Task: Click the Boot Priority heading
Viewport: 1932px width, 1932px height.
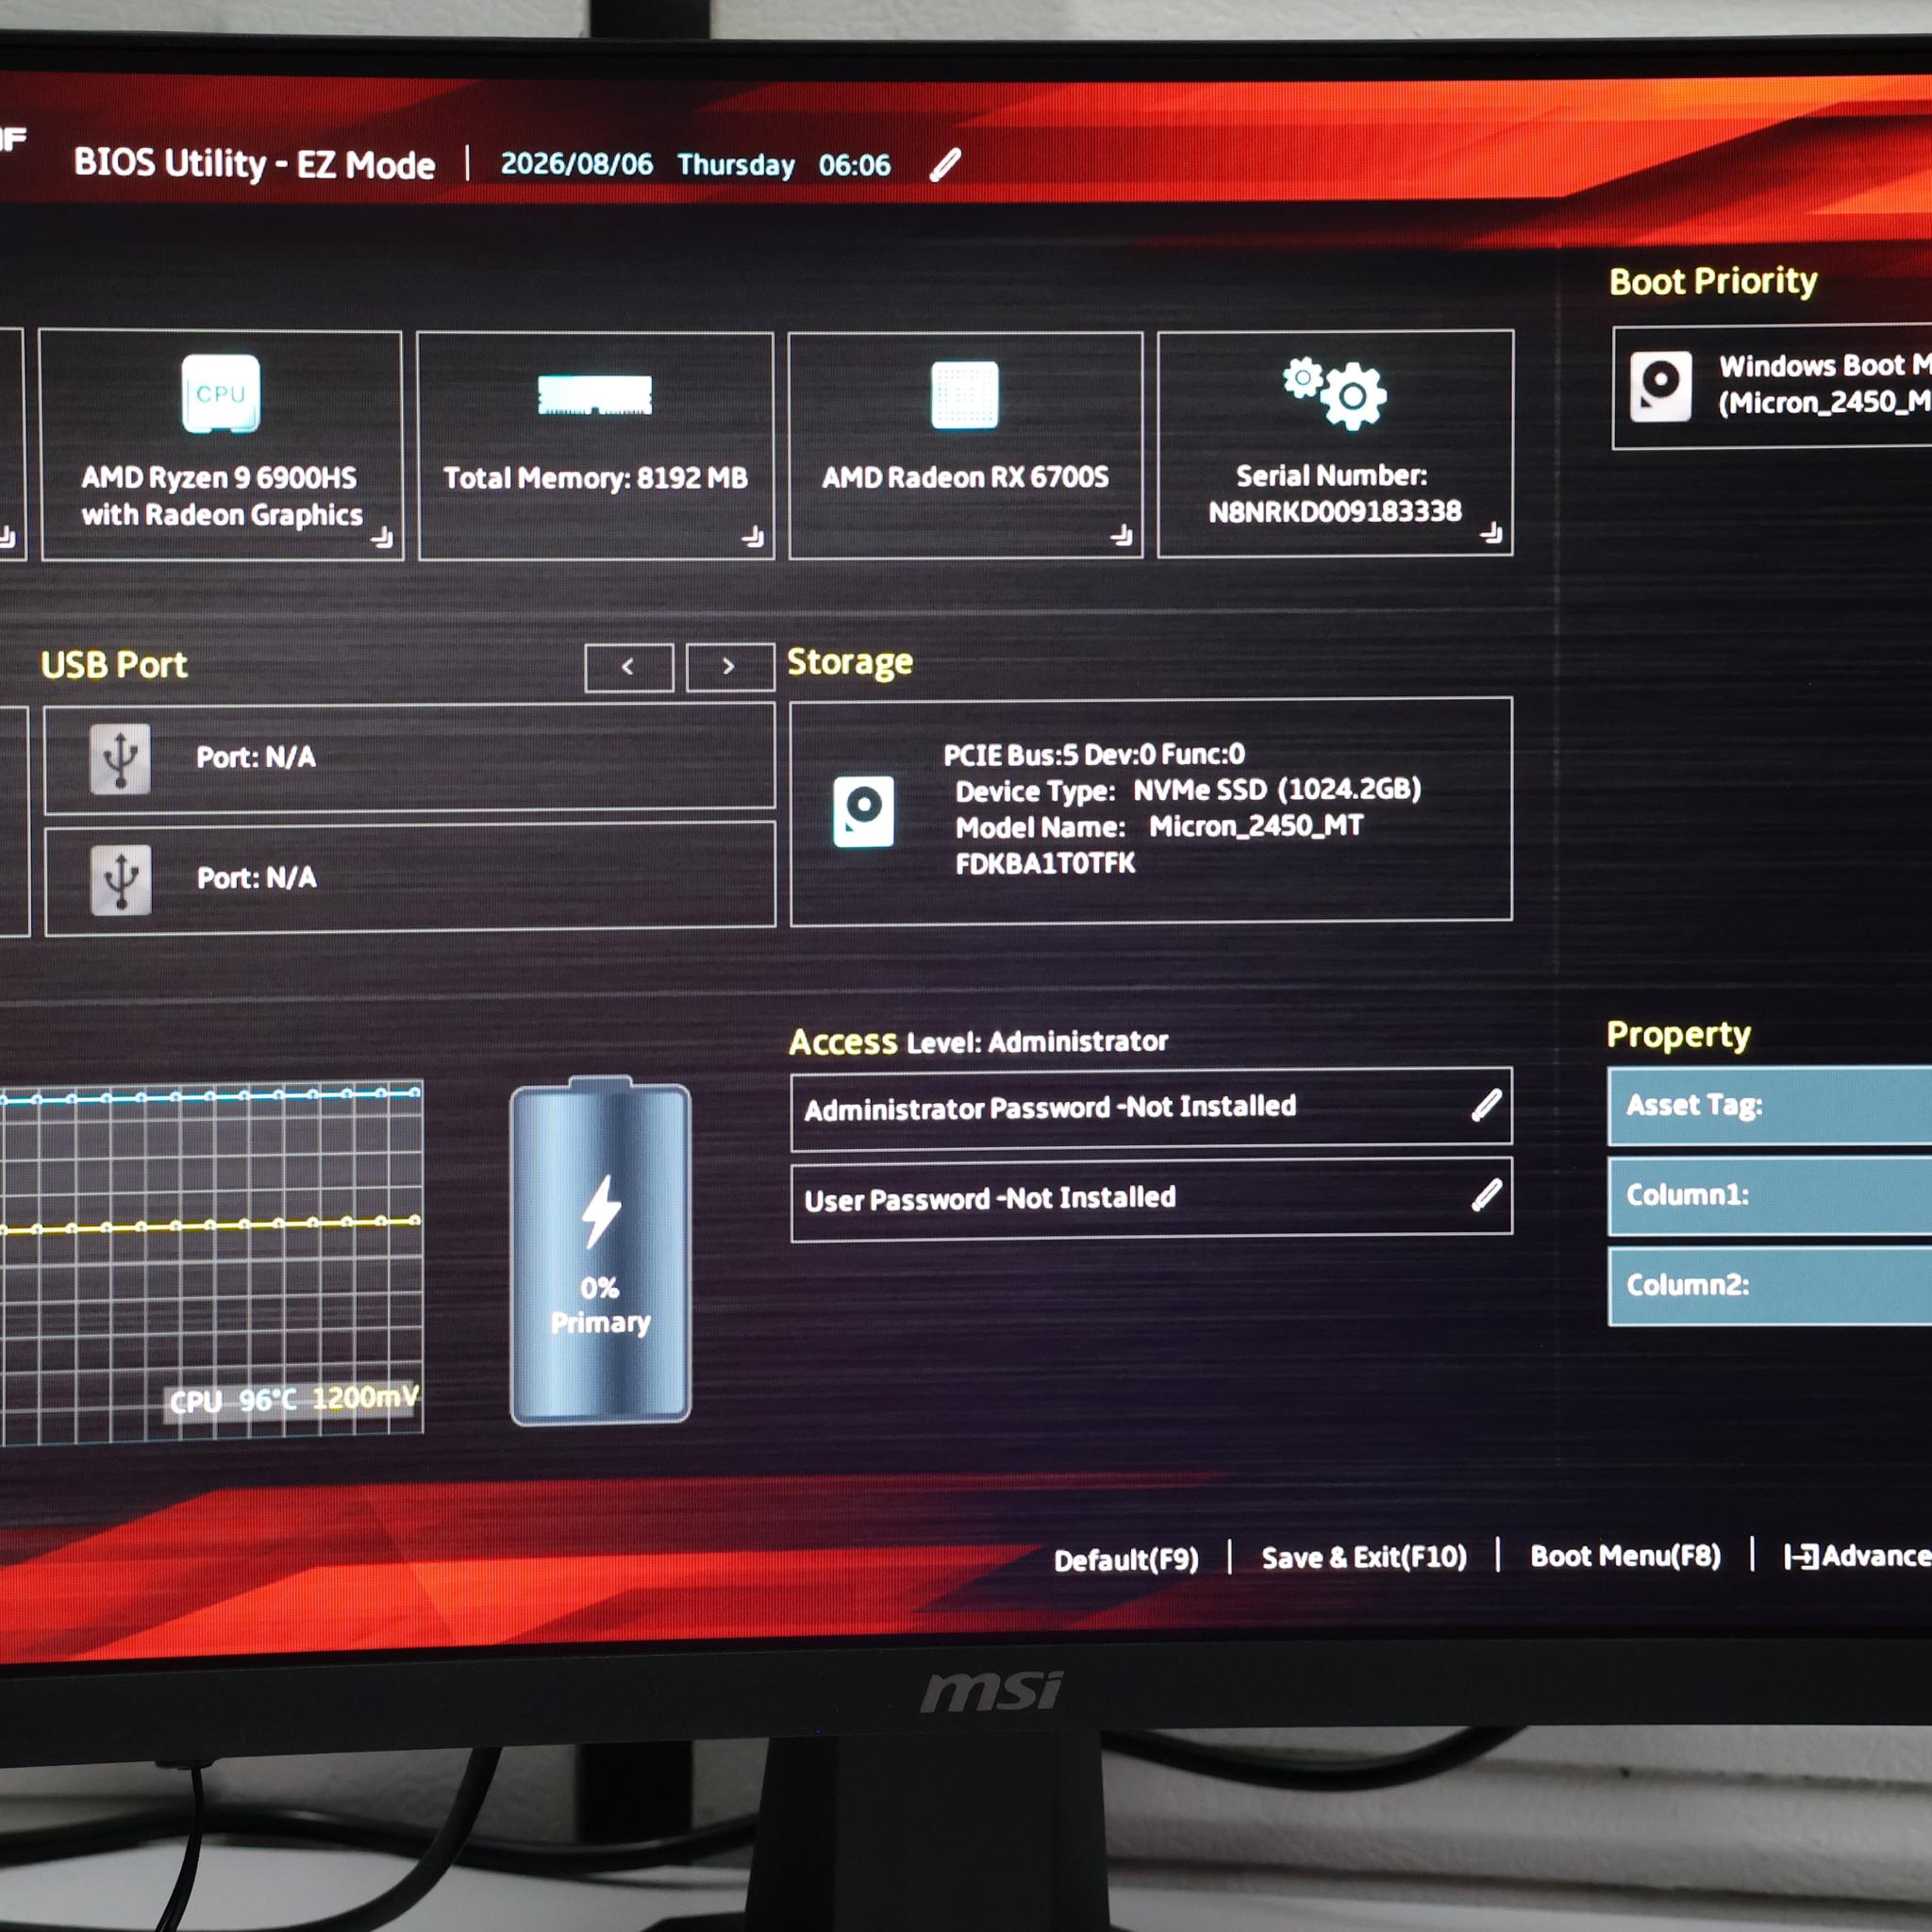Action: pos(1713,281)
